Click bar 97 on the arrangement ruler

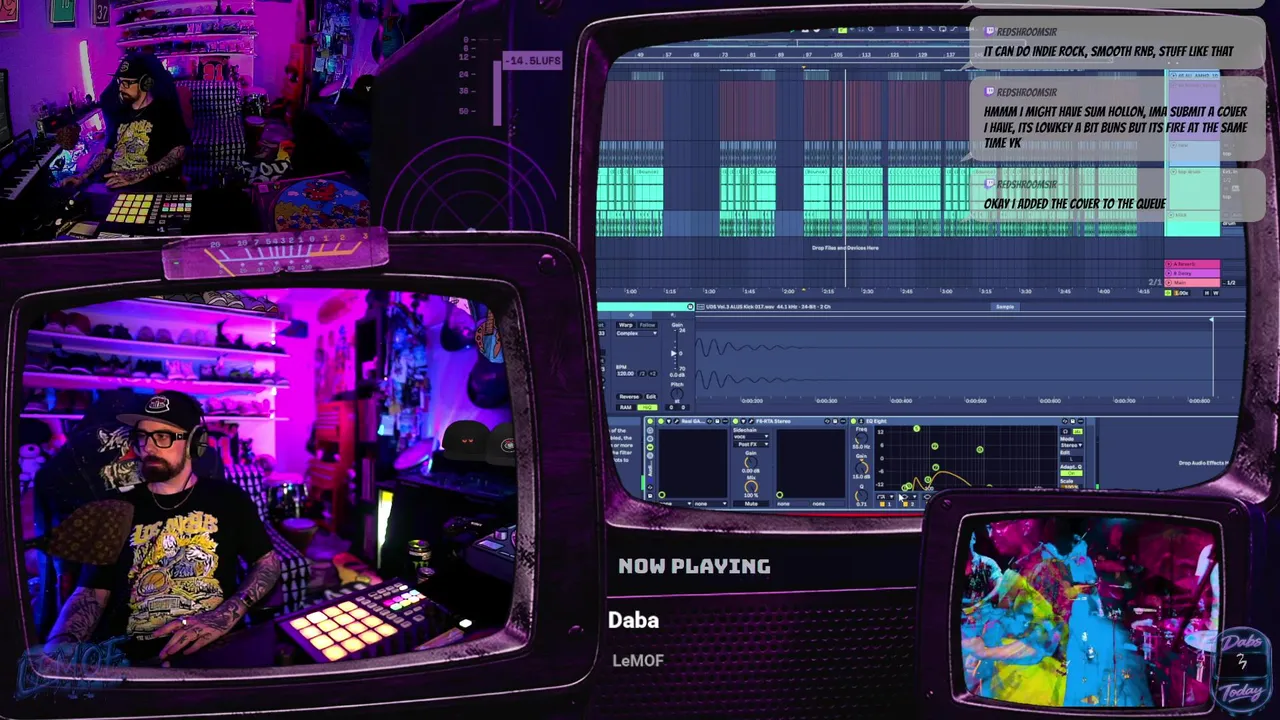point(809,54)
